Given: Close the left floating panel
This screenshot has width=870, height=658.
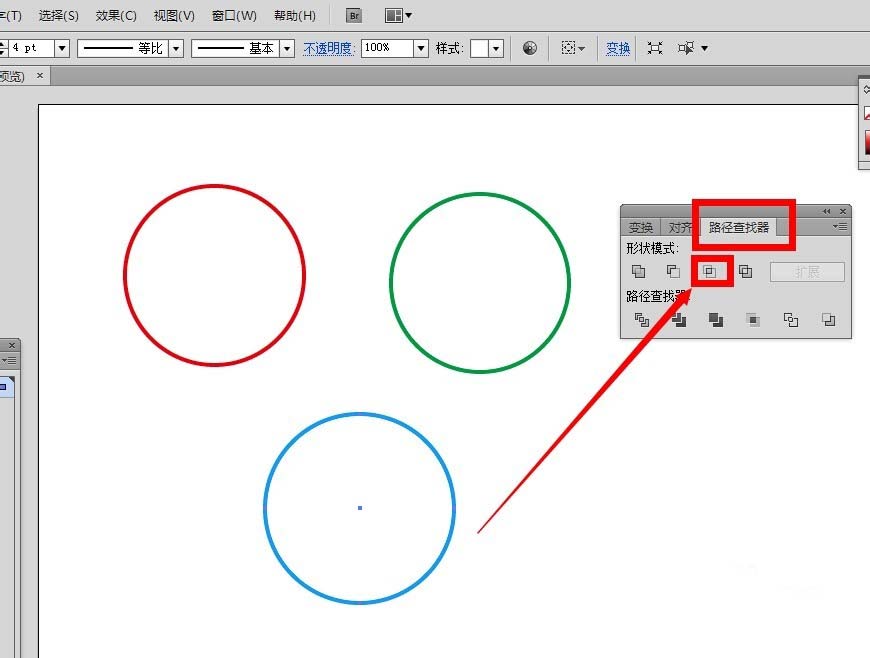Looking at the screenshot, I should click(x=12, y=345).
